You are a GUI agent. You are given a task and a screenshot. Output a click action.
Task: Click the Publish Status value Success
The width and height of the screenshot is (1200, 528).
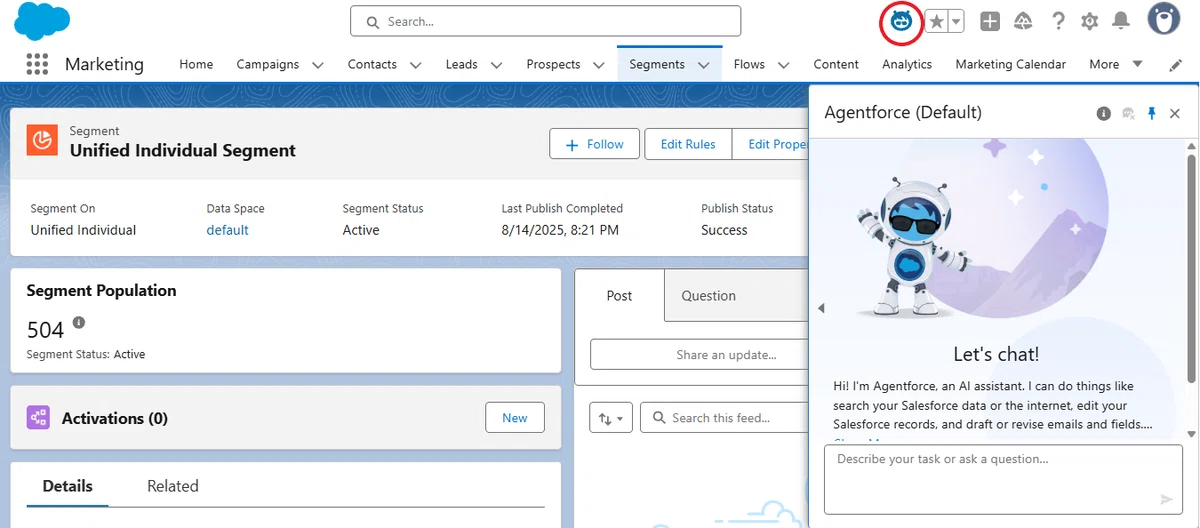[x=724, y=230]
